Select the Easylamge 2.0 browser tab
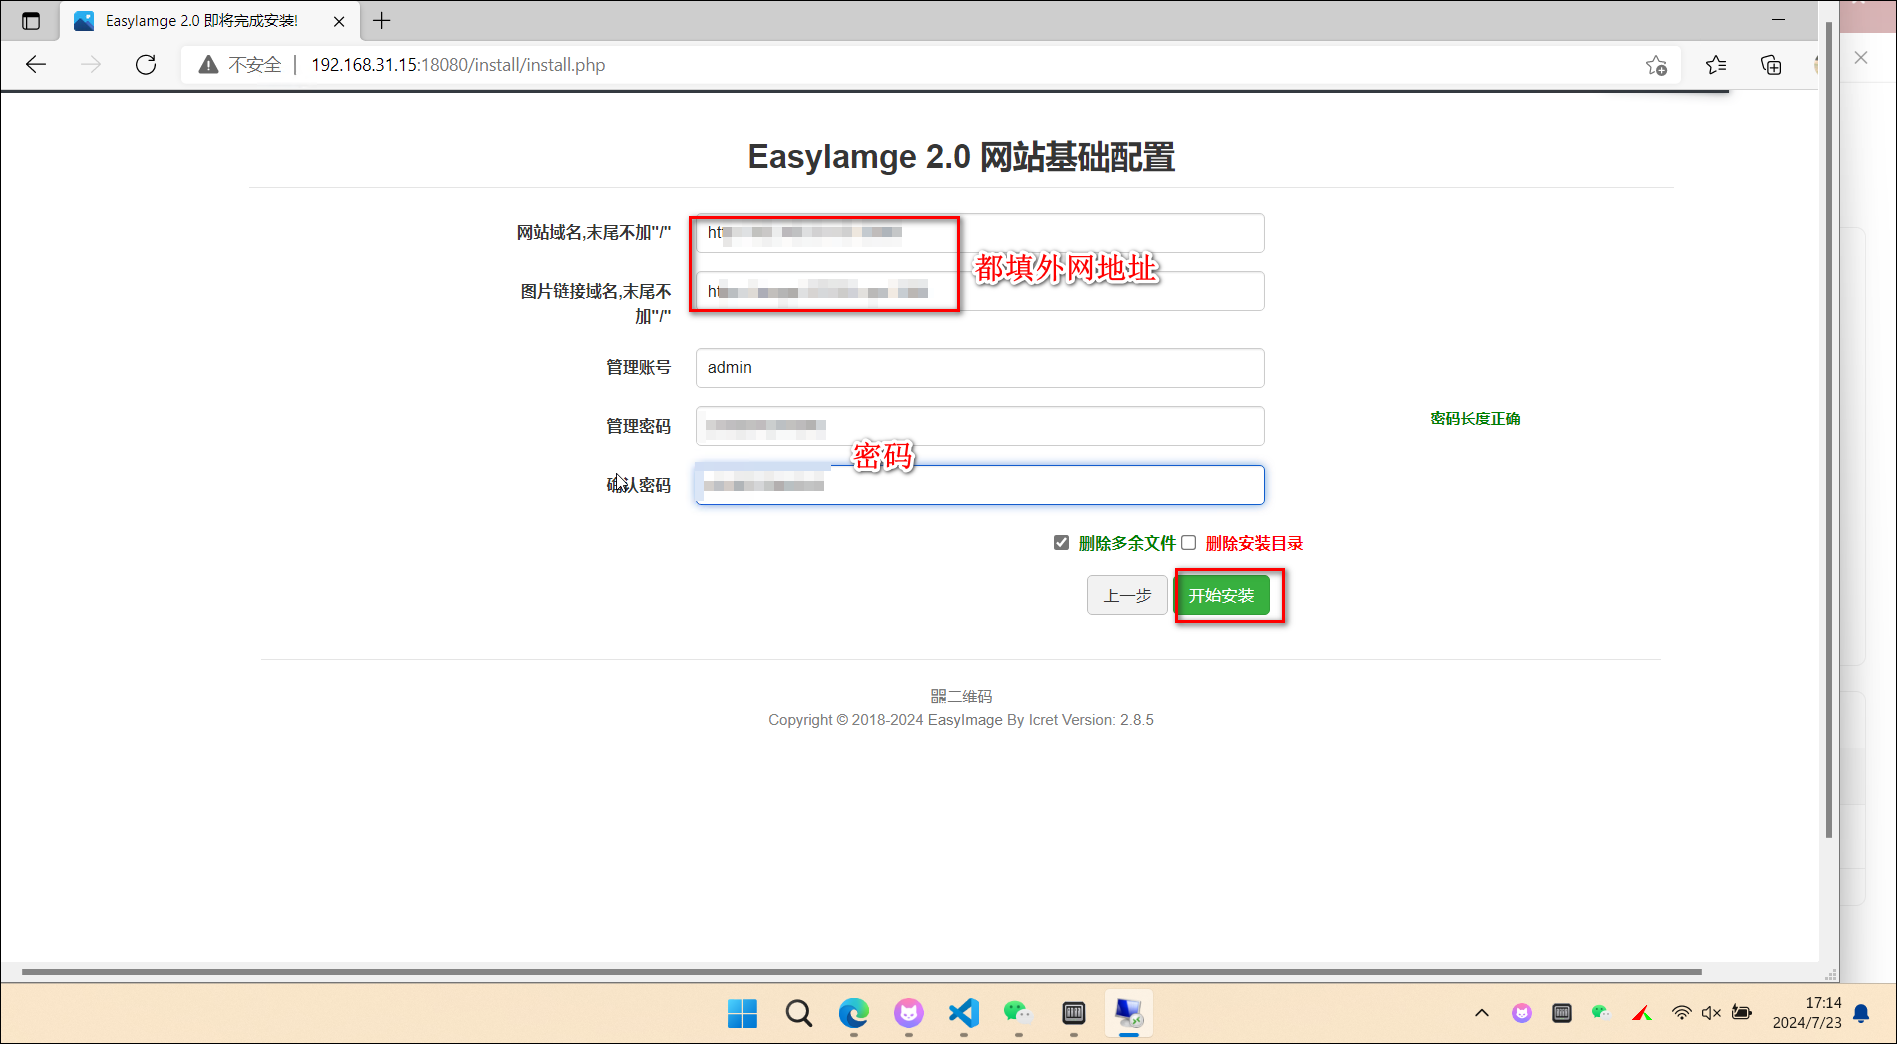 coord(200,21)
